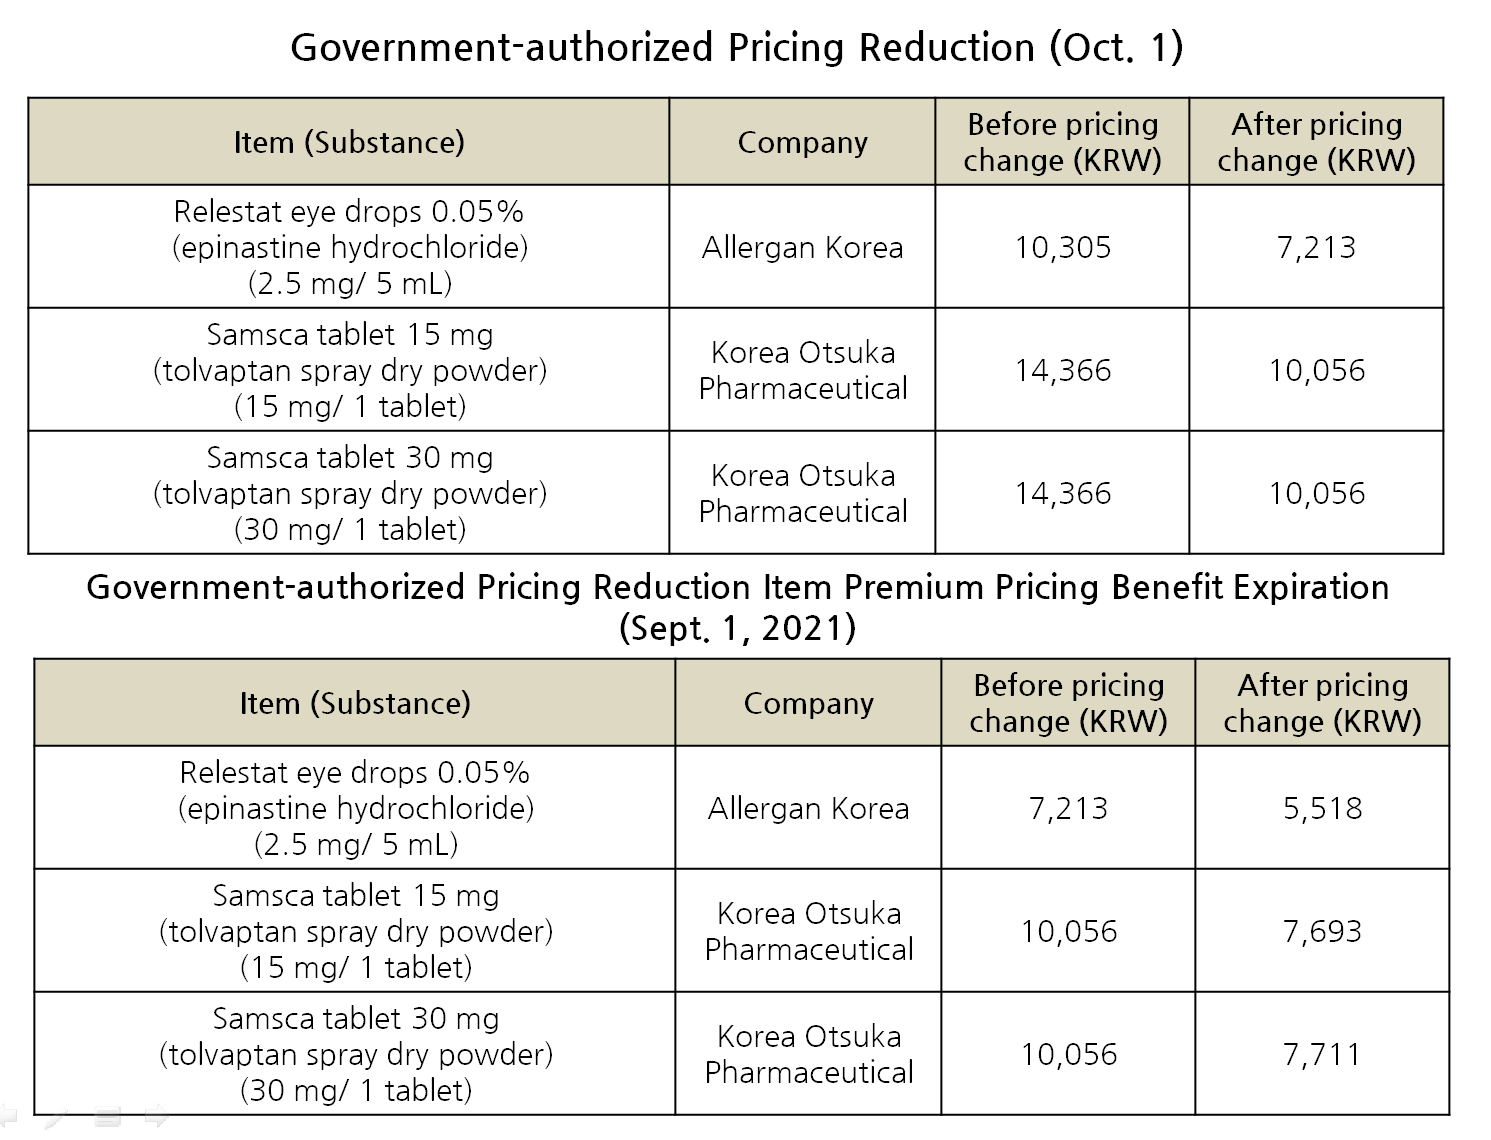Image resolution: width=1491 pixels, height=1140 pixels.
Task: Click 'After pricing change (KRW)' in top table
Action: 1316,142
